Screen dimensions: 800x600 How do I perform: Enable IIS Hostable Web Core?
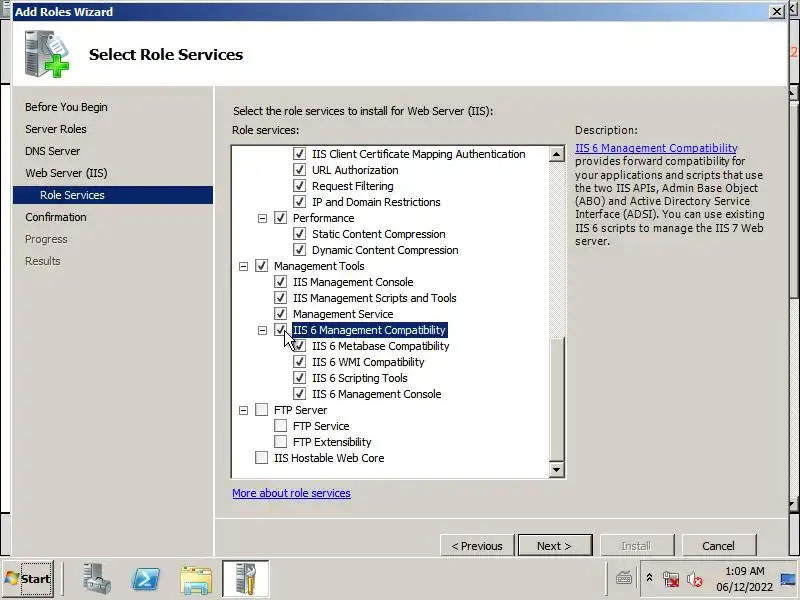pos(261,458)
